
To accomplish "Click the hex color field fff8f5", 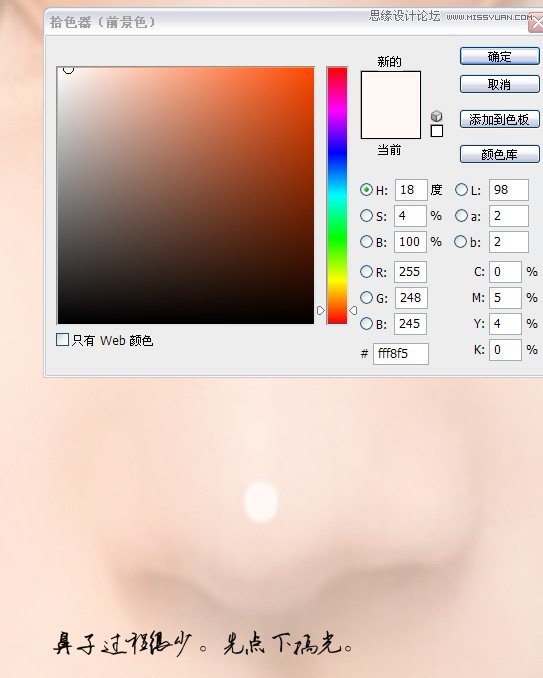I will pyautogui.click(x=401, y=354).
